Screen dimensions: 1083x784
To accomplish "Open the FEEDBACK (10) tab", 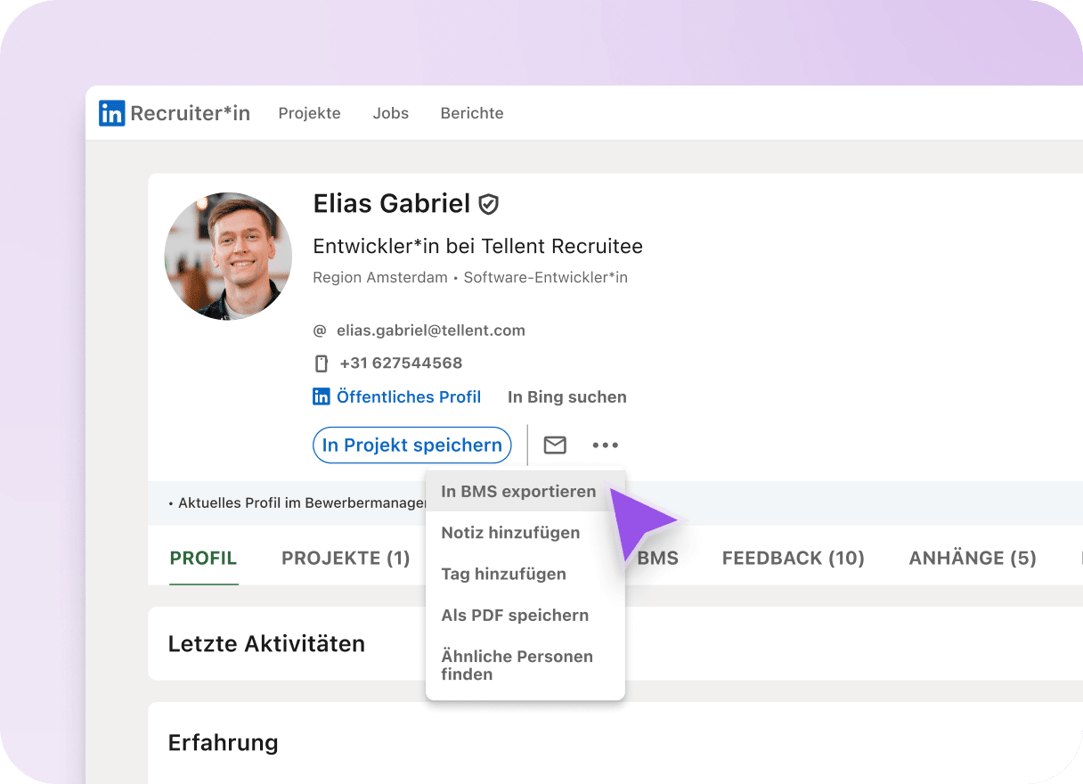I will pyautogui.click(x=793, y=558).
